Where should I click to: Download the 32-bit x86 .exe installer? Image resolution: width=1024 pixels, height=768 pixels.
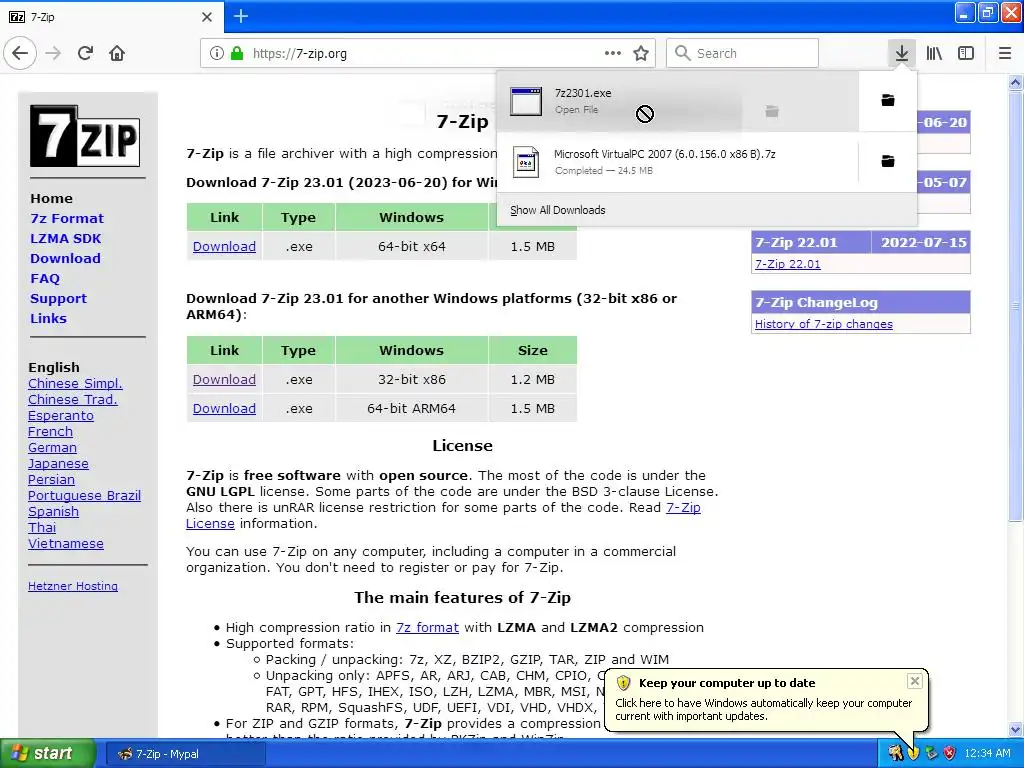[x=224, y=379]
